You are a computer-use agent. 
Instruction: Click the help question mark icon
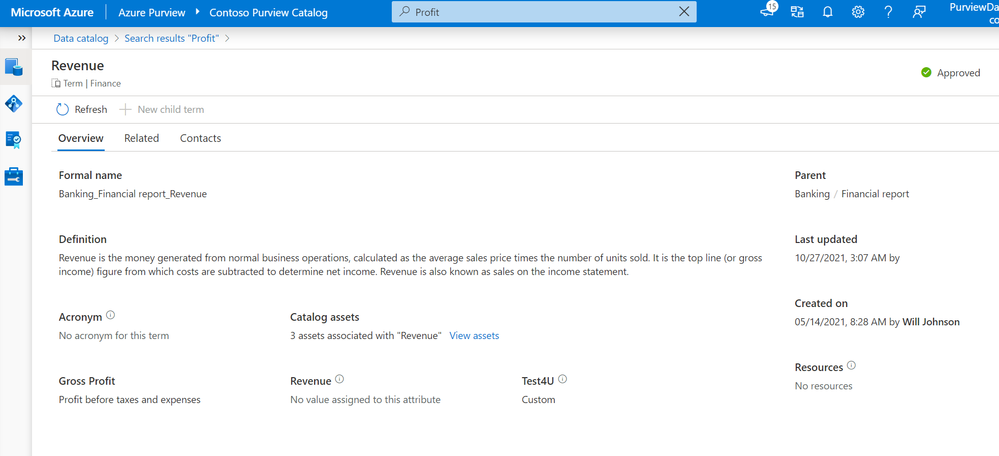(x=888, y=12)
